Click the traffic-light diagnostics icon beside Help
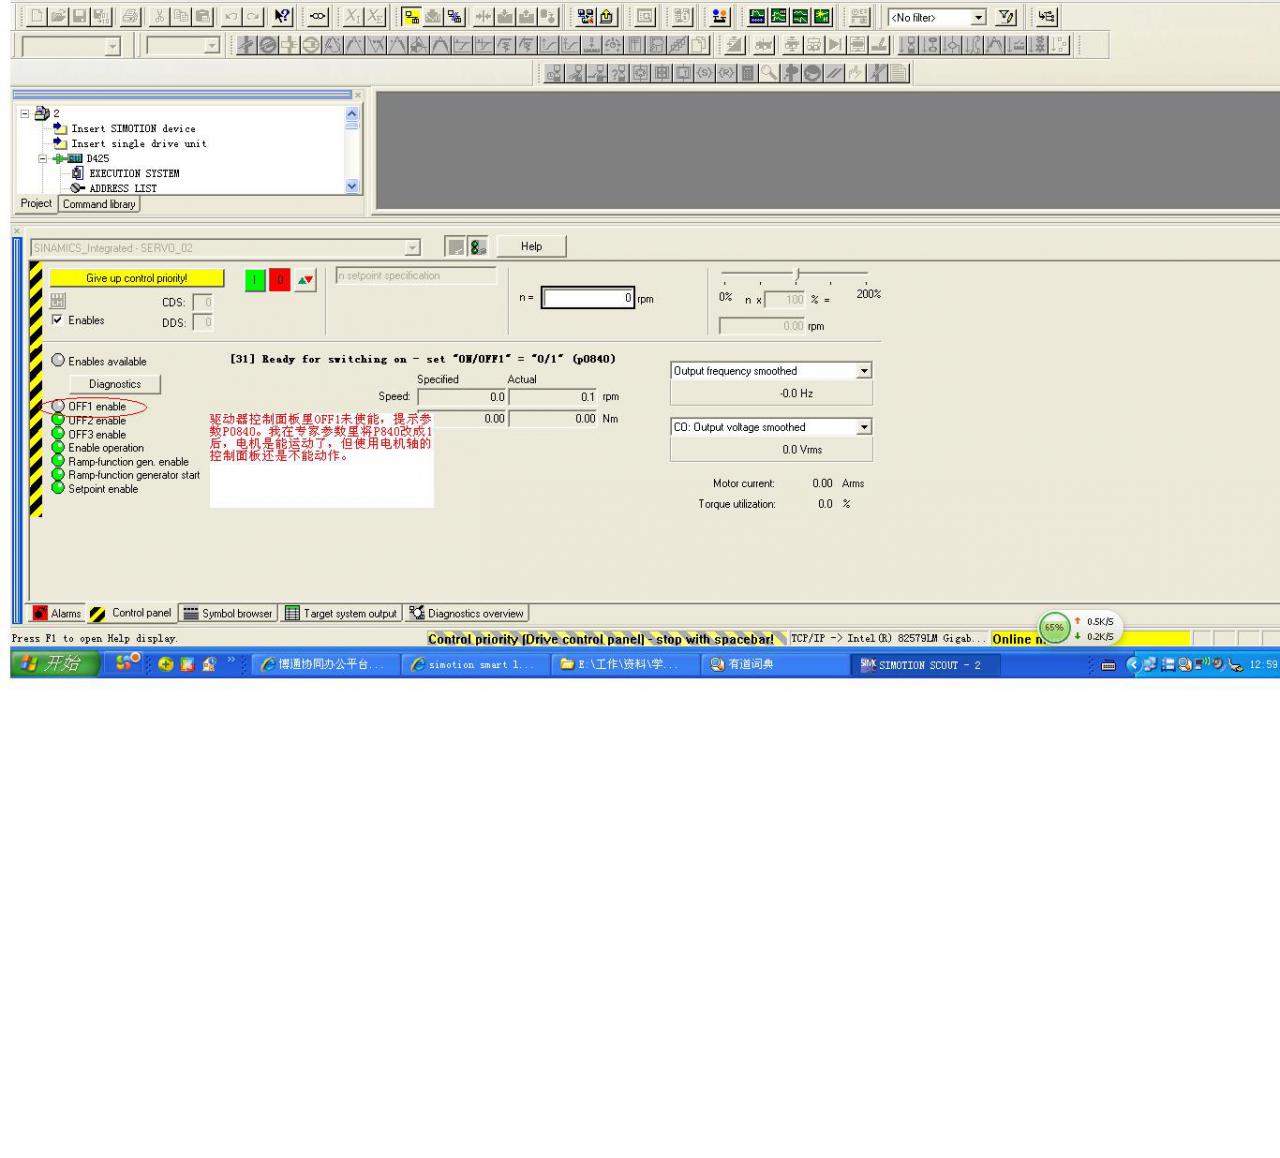The image size is (1280, 1158). (x=478, y=246)
